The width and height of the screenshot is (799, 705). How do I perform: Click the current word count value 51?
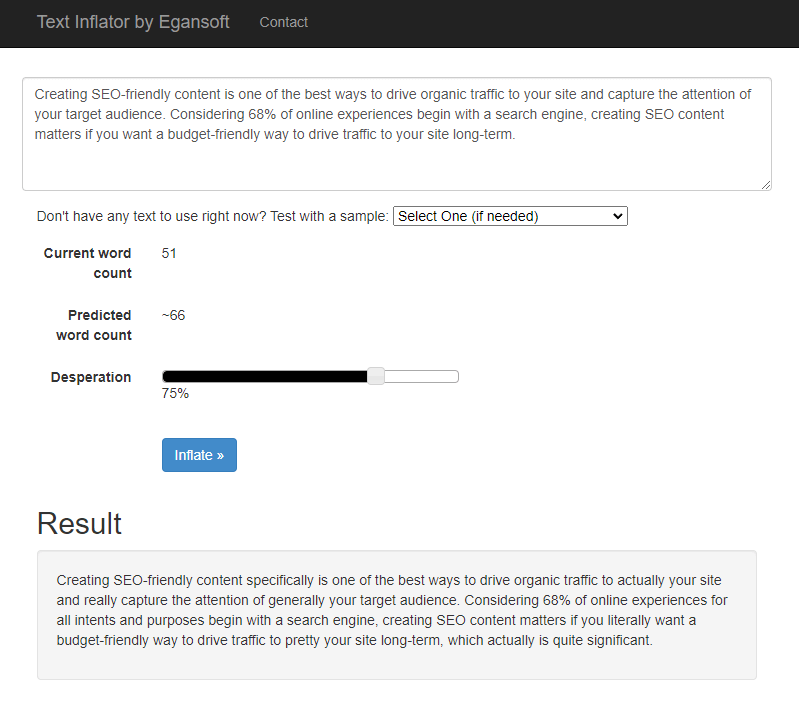(x=169, y=253)
